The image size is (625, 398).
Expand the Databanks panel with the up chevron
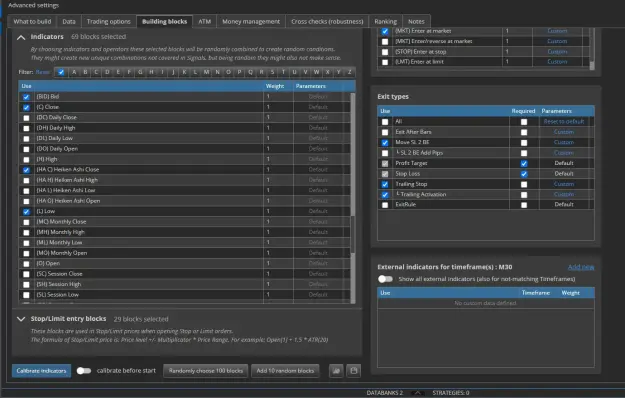pyautogui.click(x=417, y=393)
